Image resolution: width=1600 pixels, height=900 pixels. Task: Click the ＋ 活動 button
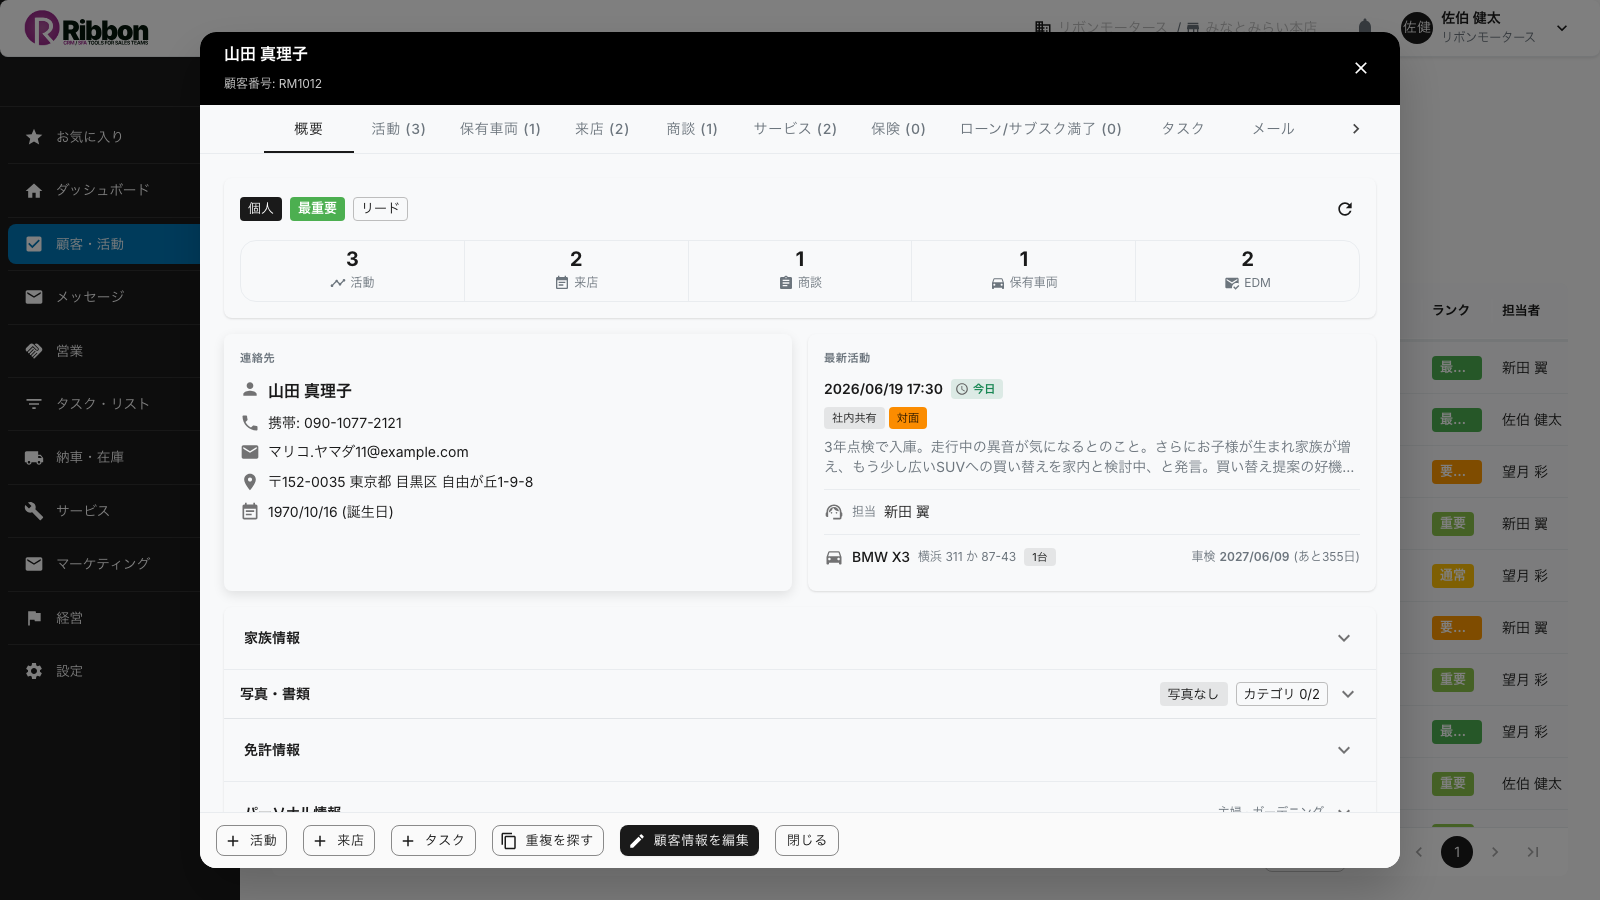coord(252,841)
